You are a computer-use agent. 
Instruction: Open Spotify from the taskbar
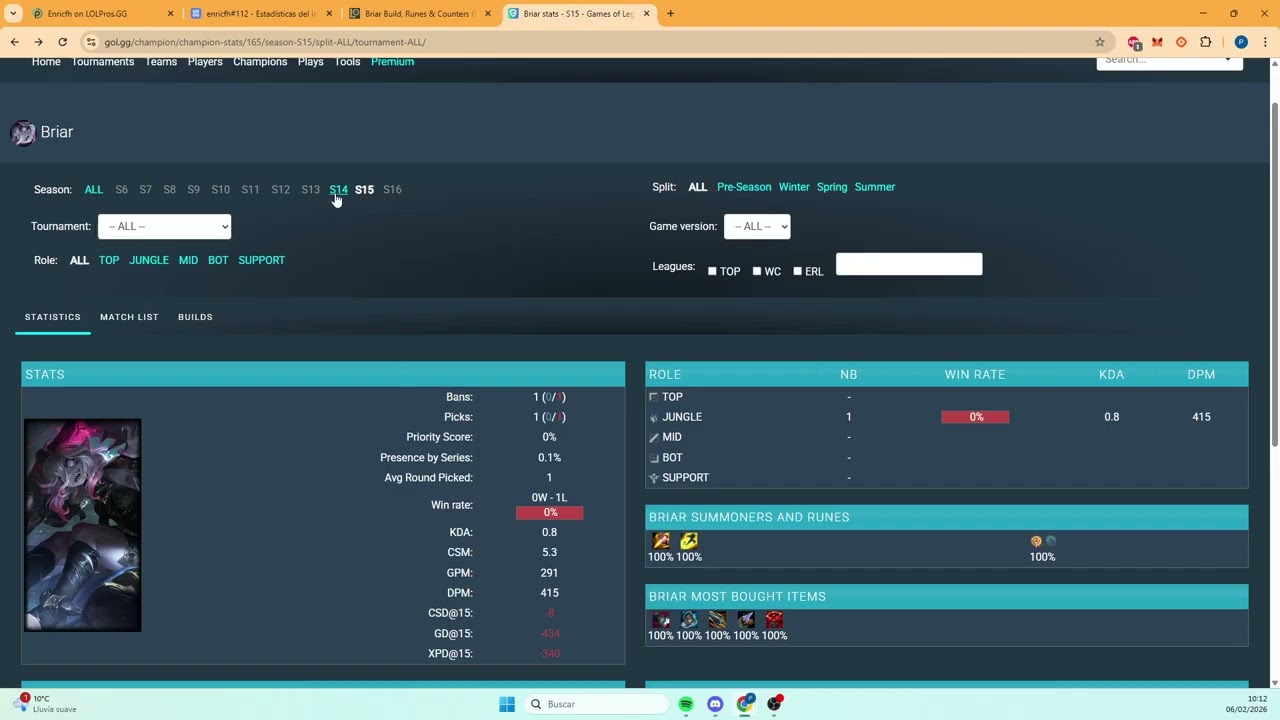686,704
